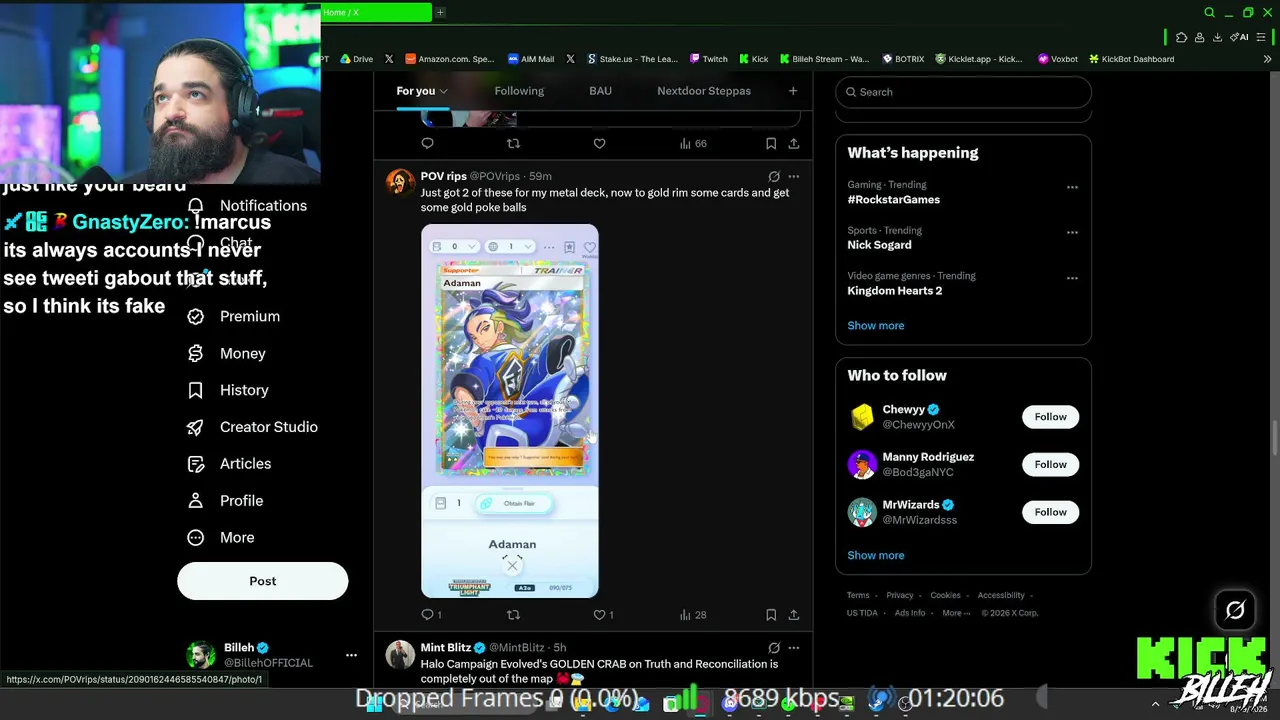This screenshot has height=720, width=1280.
Task: Reply to the tweet with 66 views
Action: coord(427,144)
